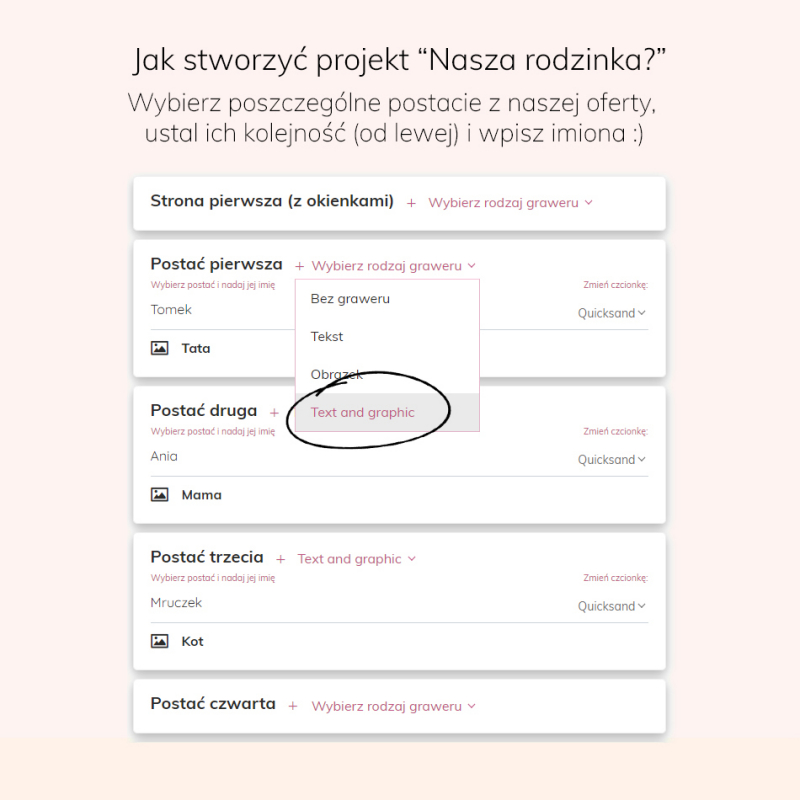Open Quicksand font dropdown for Postać pierwsza
This screenshot has height=800, width=800.
(612, 313)
